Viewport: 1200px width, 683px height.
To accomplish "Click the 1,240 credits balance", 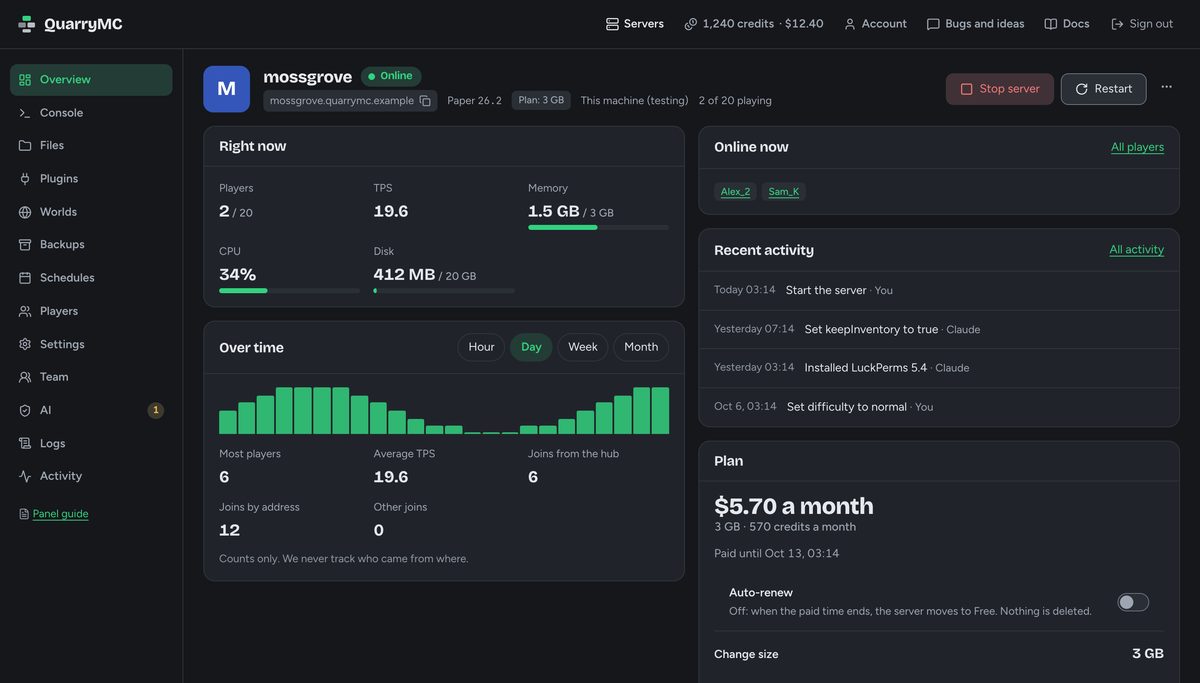I will point(753,24).
